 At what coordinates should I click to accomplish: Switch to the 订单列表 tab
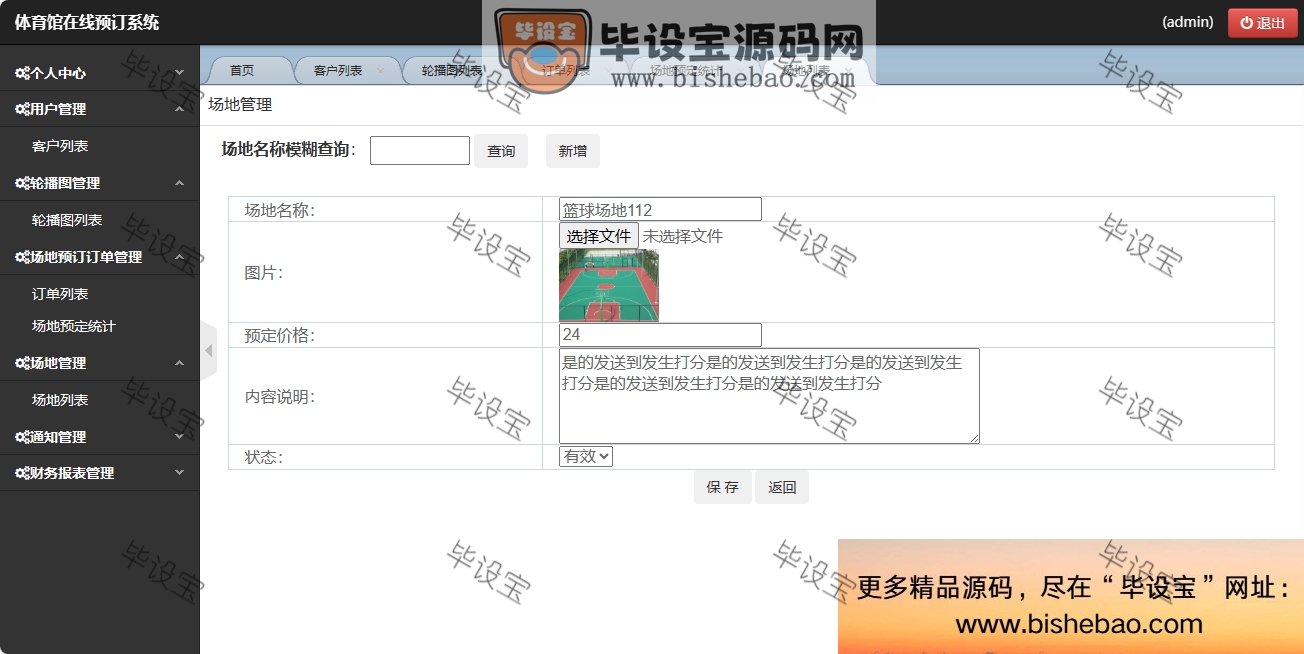(x=566, y=71)
